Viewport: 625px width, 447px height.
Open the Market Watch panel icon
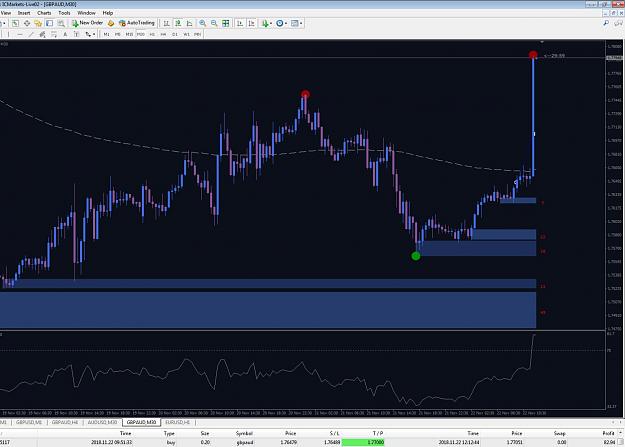(15, 24)
